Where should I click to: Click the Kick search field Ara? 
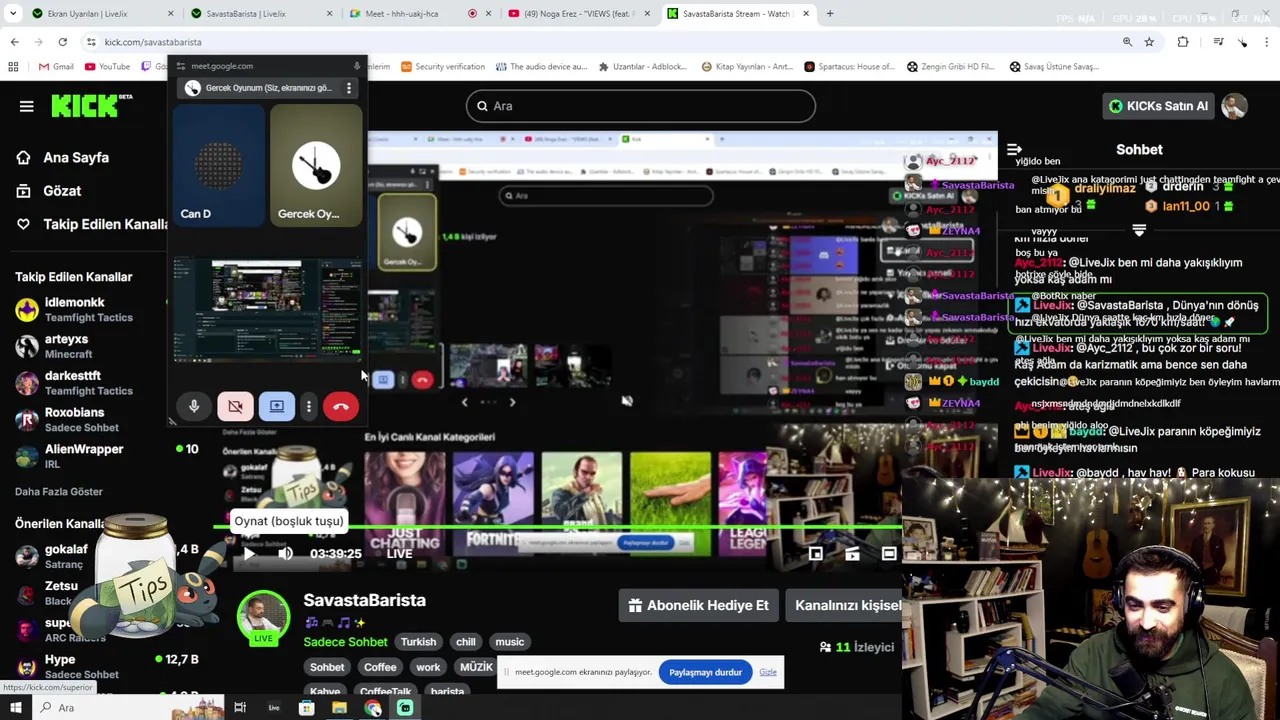(x=640, y=106)
